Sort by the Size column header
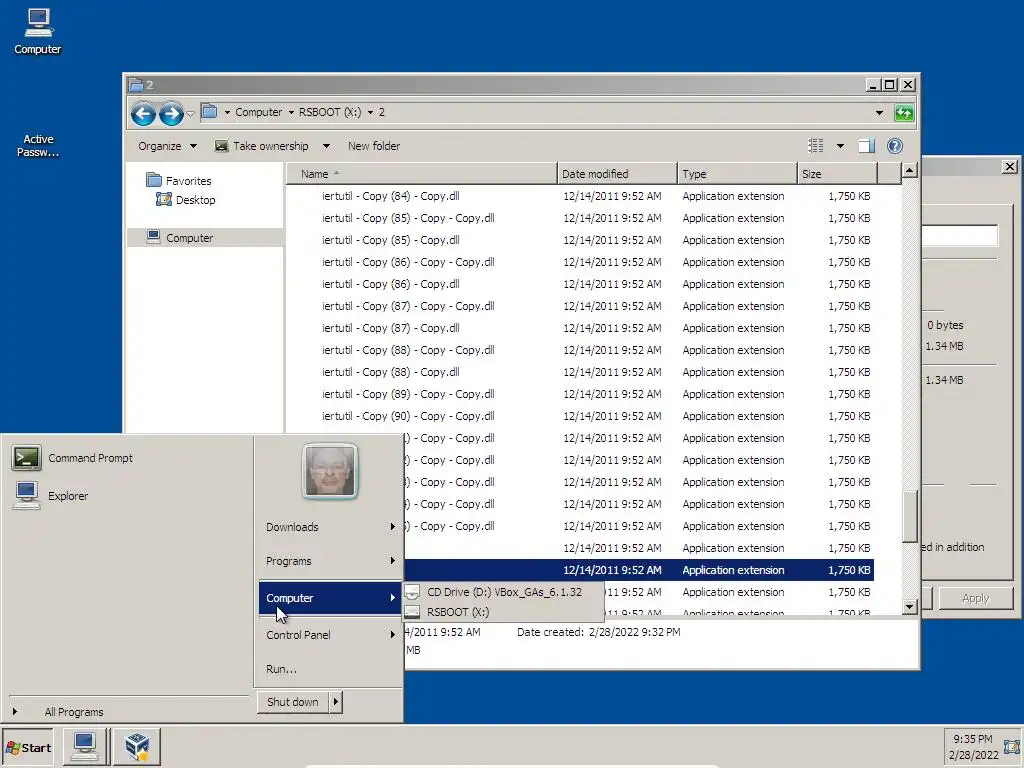The height and width of the screenshot is (768, 1024). pos(837,174)
